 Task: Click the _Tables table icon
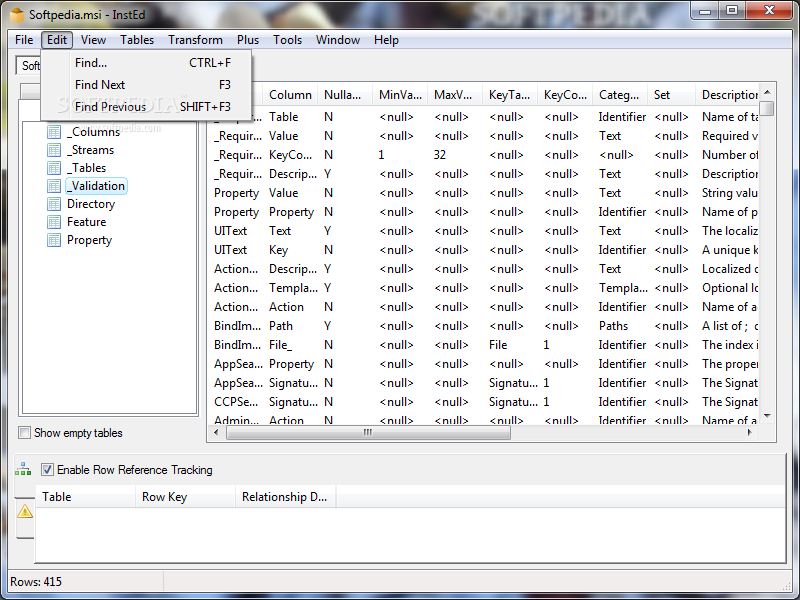click(54, 168)
